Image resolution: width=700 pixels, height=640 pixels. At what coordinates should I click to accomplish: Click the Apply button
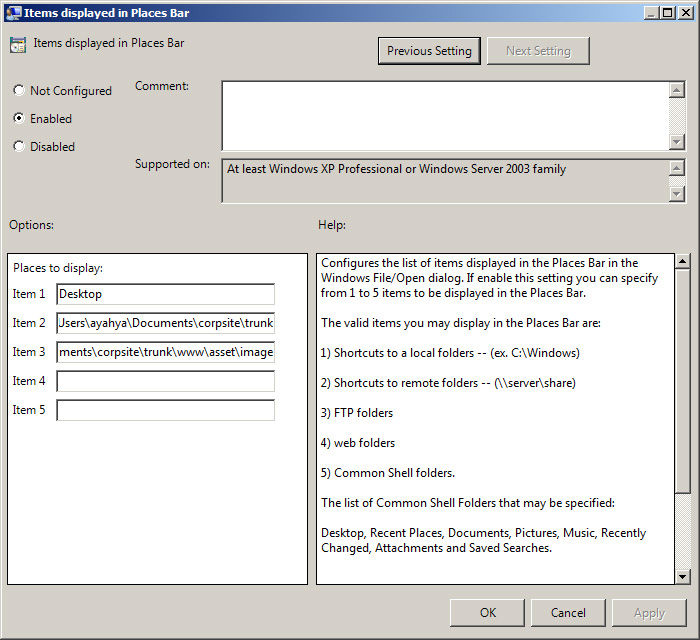(x=649, y=613)
